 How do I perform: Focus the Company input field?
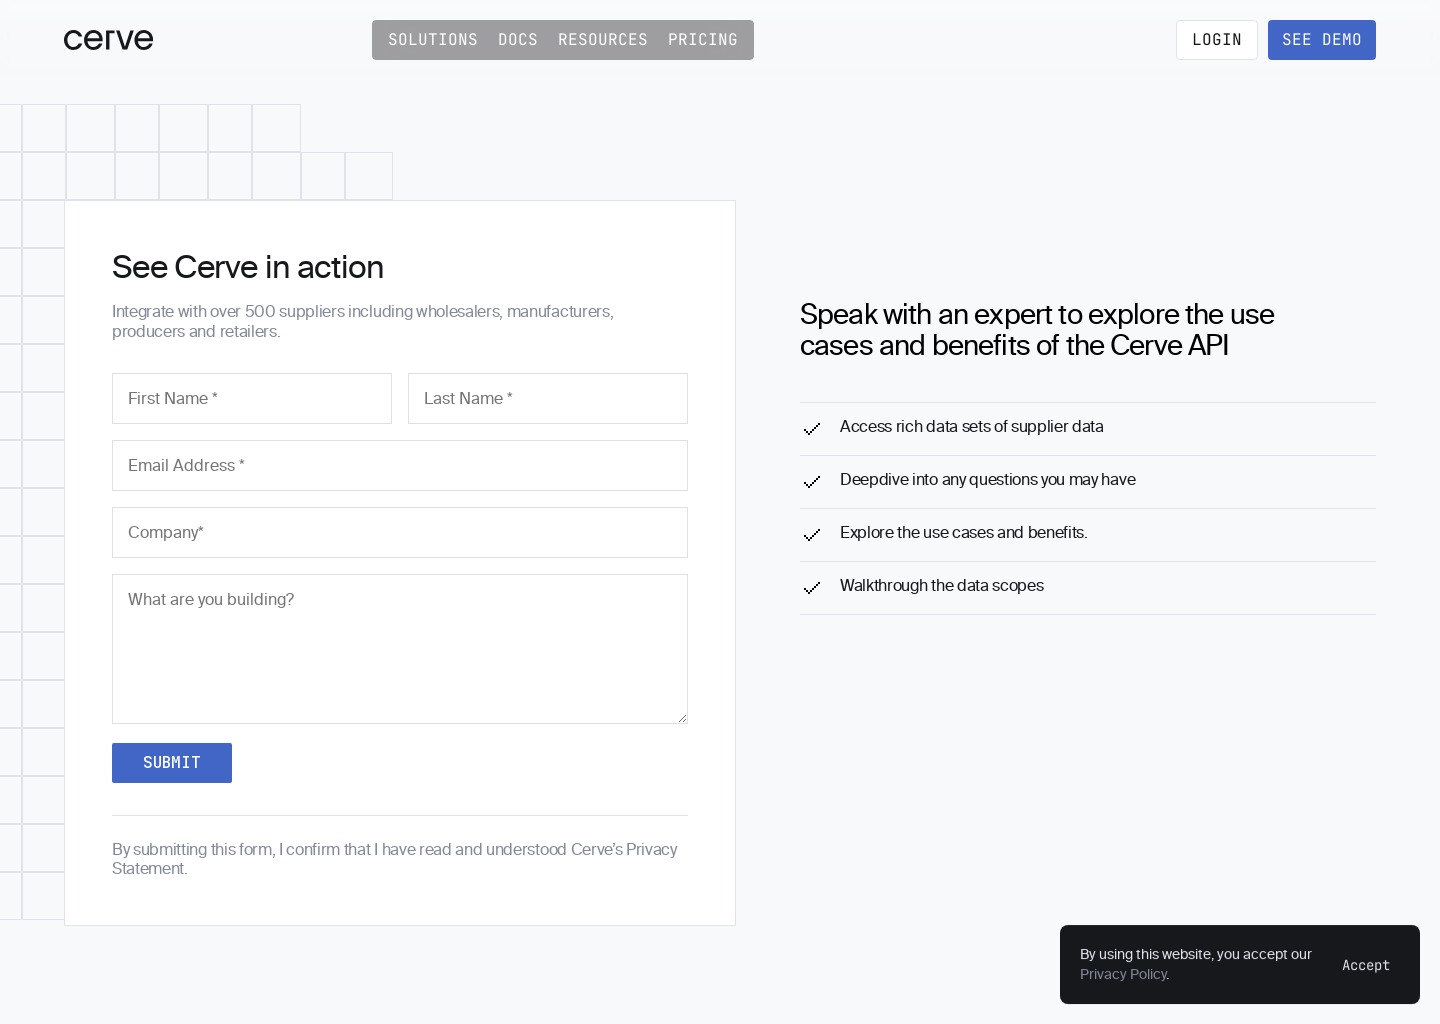400,532
